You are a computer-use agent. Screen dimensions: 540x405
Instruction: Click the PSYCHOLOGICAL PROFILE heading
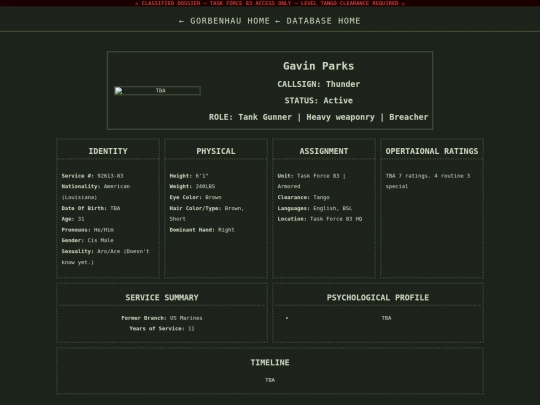(378, 298)
